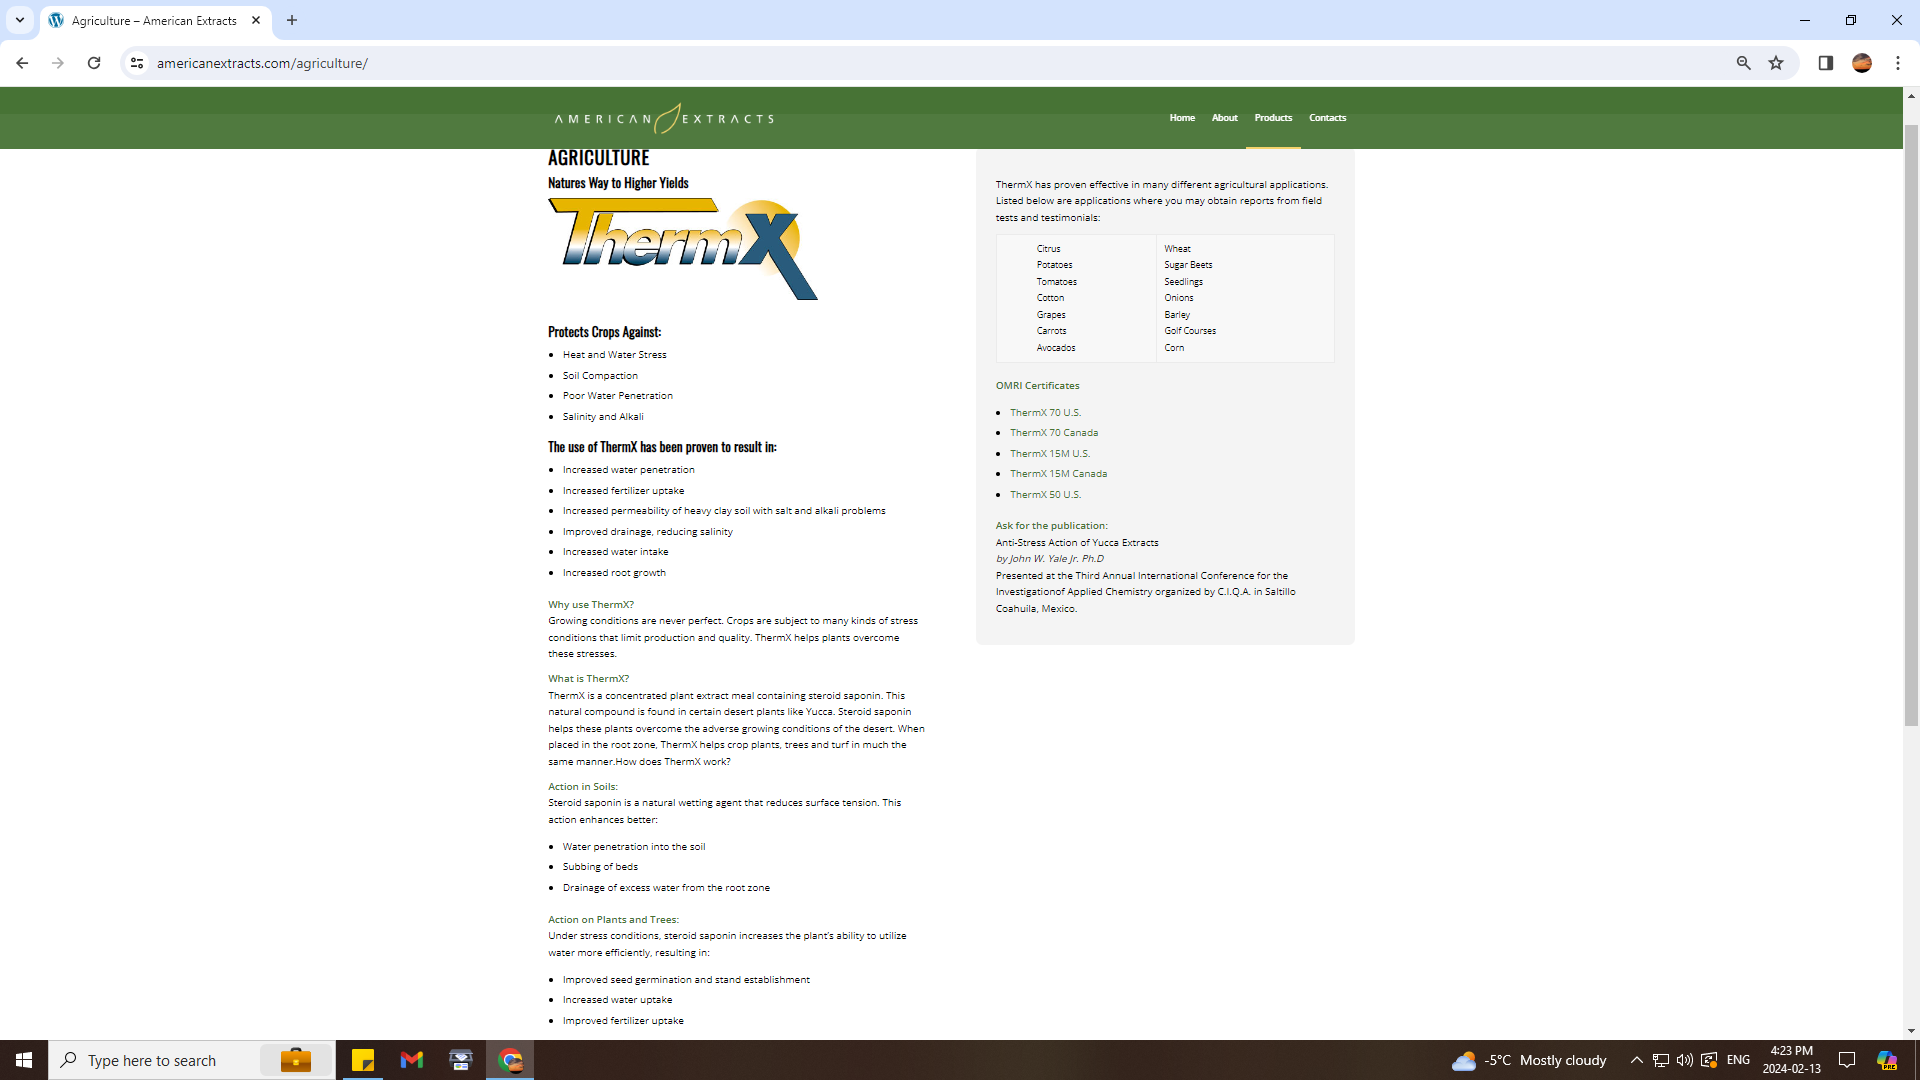Expand the tab search dropdown arrow
Viewport: 1920px width, 1080px height.
point(19,20)
